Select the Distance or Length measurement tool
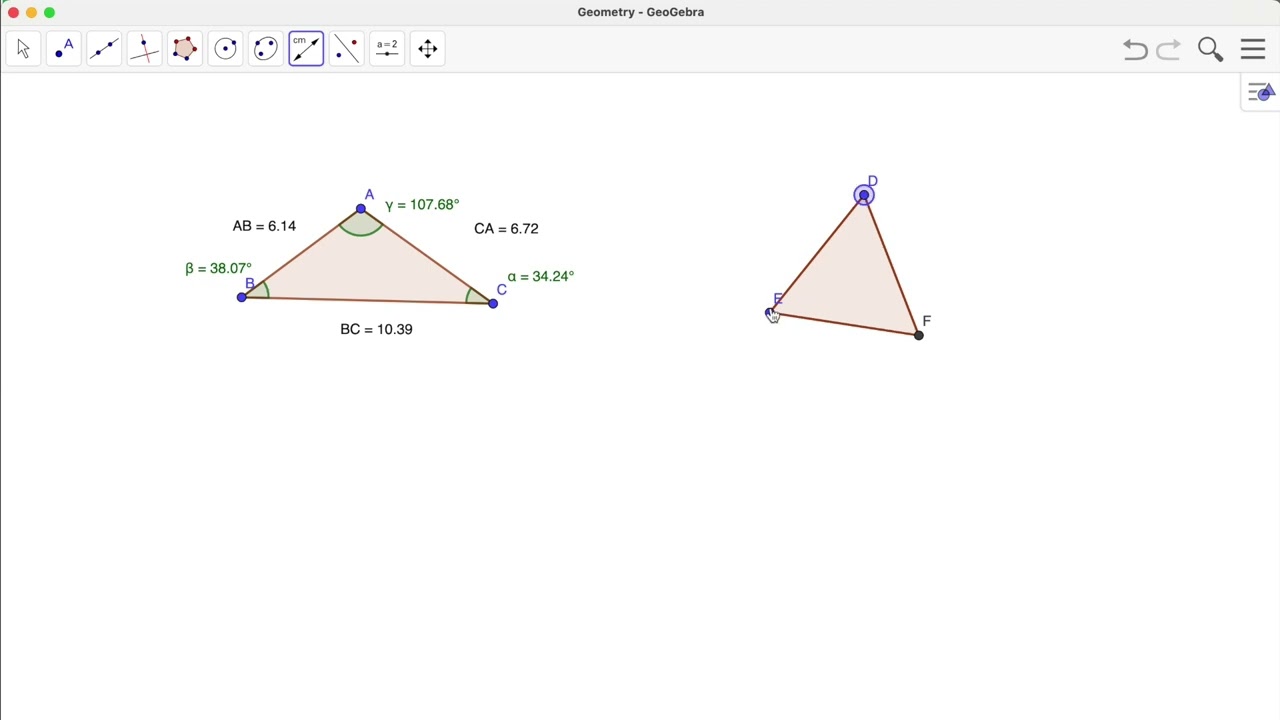1280x720 pixels. pyautogui.click(x=306, y=49)
